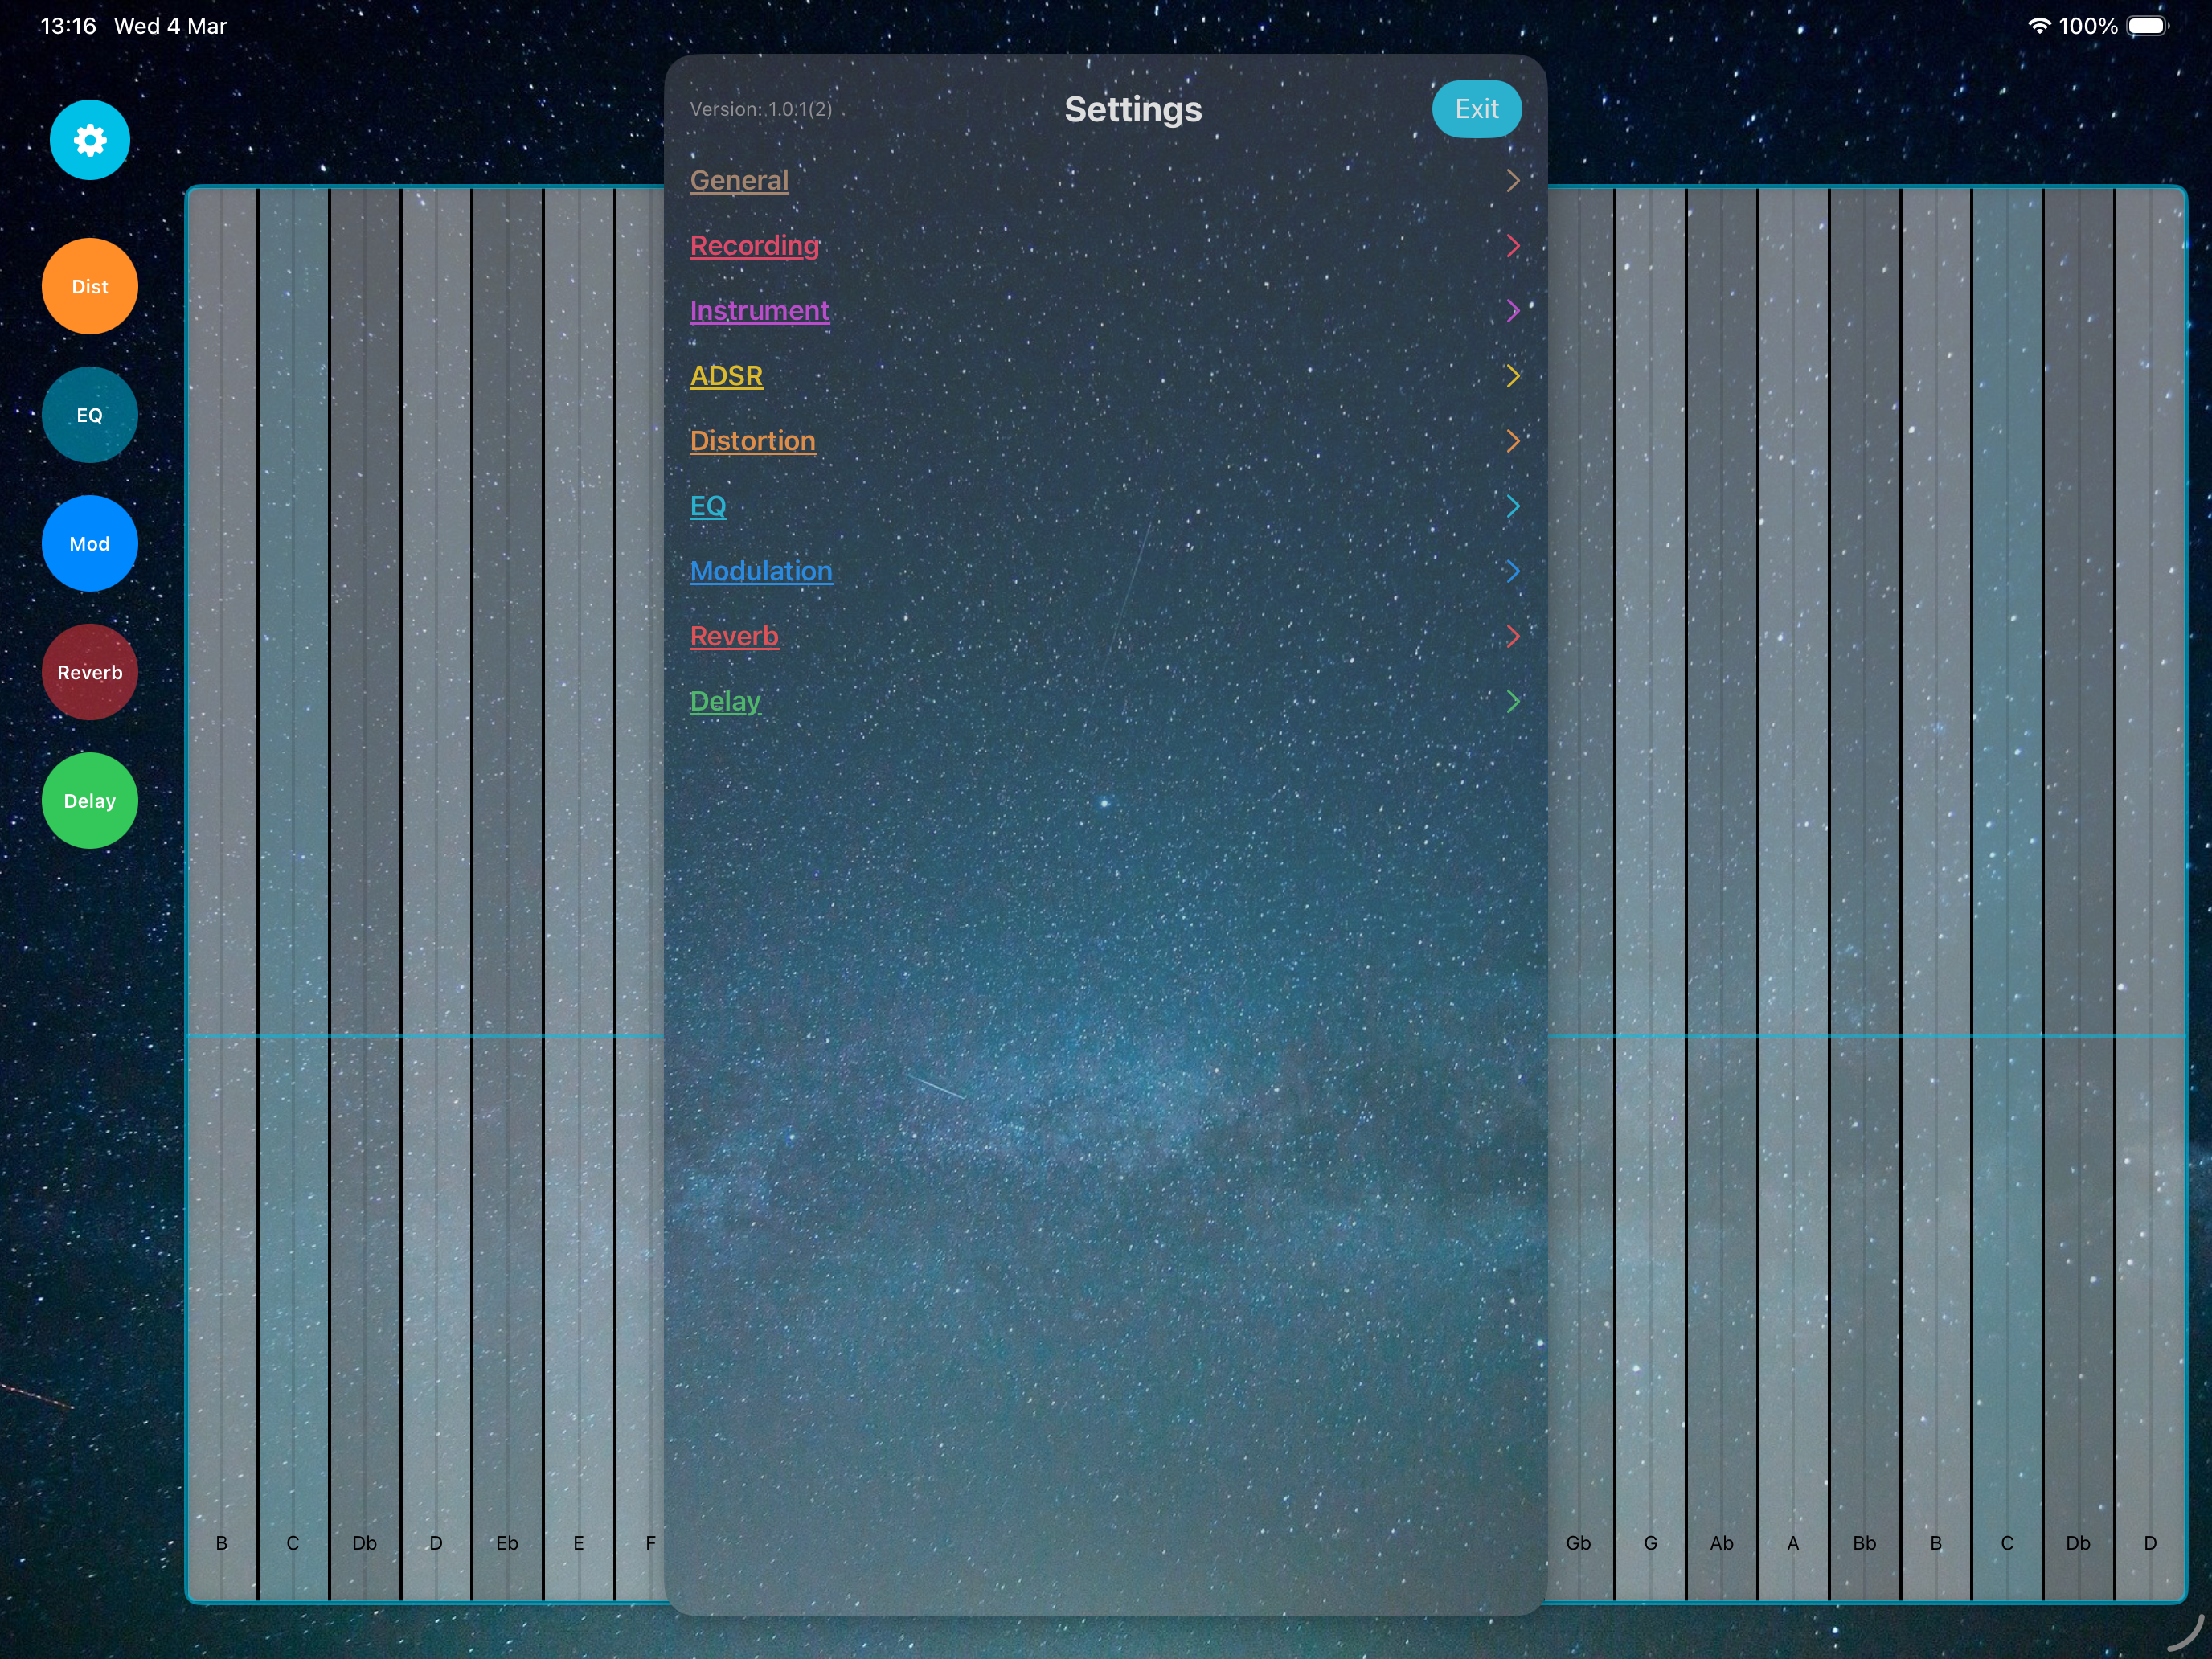Play the left C key
This screenshot has width=2212, height=1659.
click(293, 894)
